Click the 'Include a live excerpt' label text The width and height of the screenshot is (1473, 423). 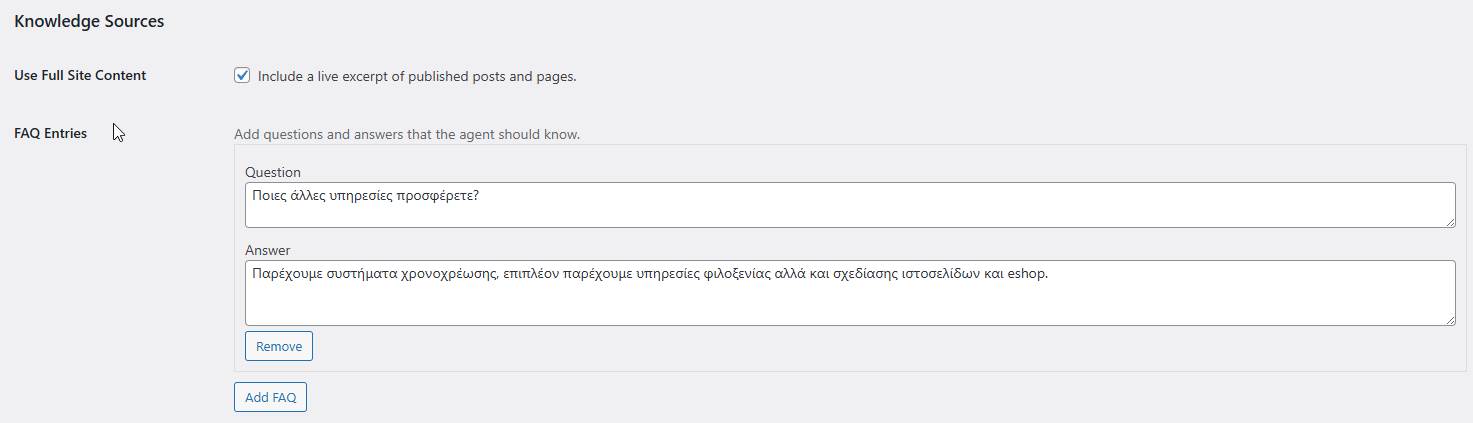pos(417,76)
